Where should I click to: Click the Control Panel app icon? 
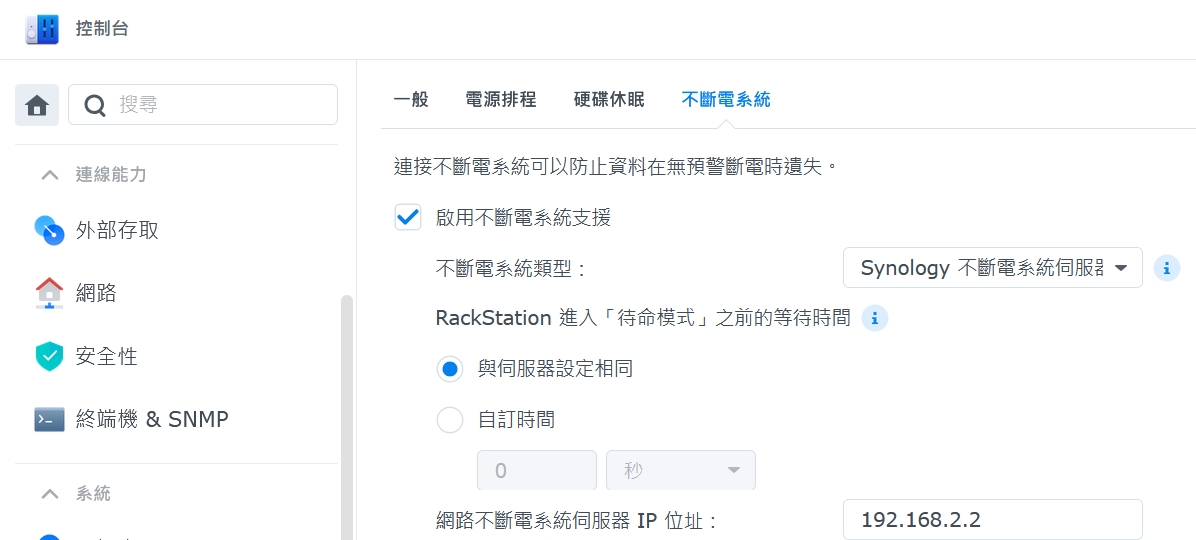pyautogui.click(x=42, y=28)
